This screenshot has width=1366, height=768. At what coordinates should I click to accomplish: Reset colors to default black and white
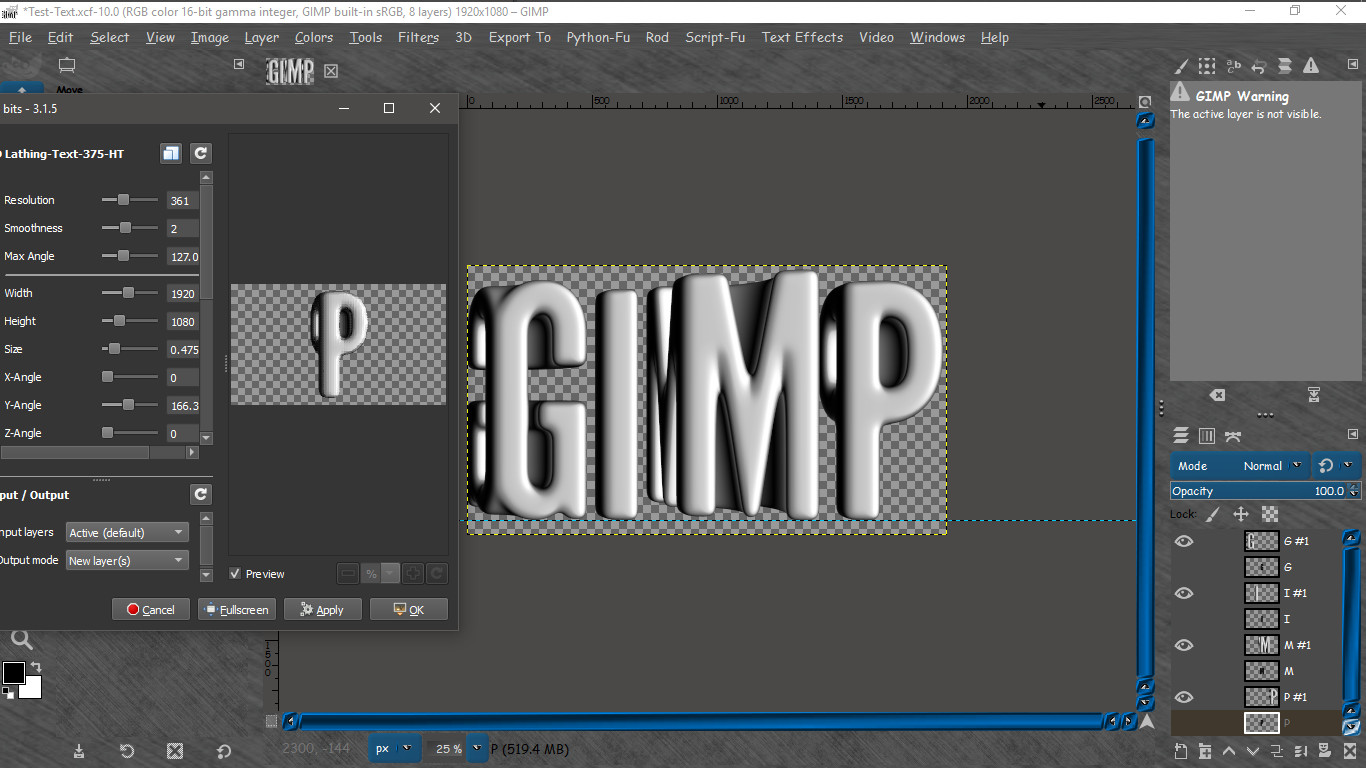8,692
